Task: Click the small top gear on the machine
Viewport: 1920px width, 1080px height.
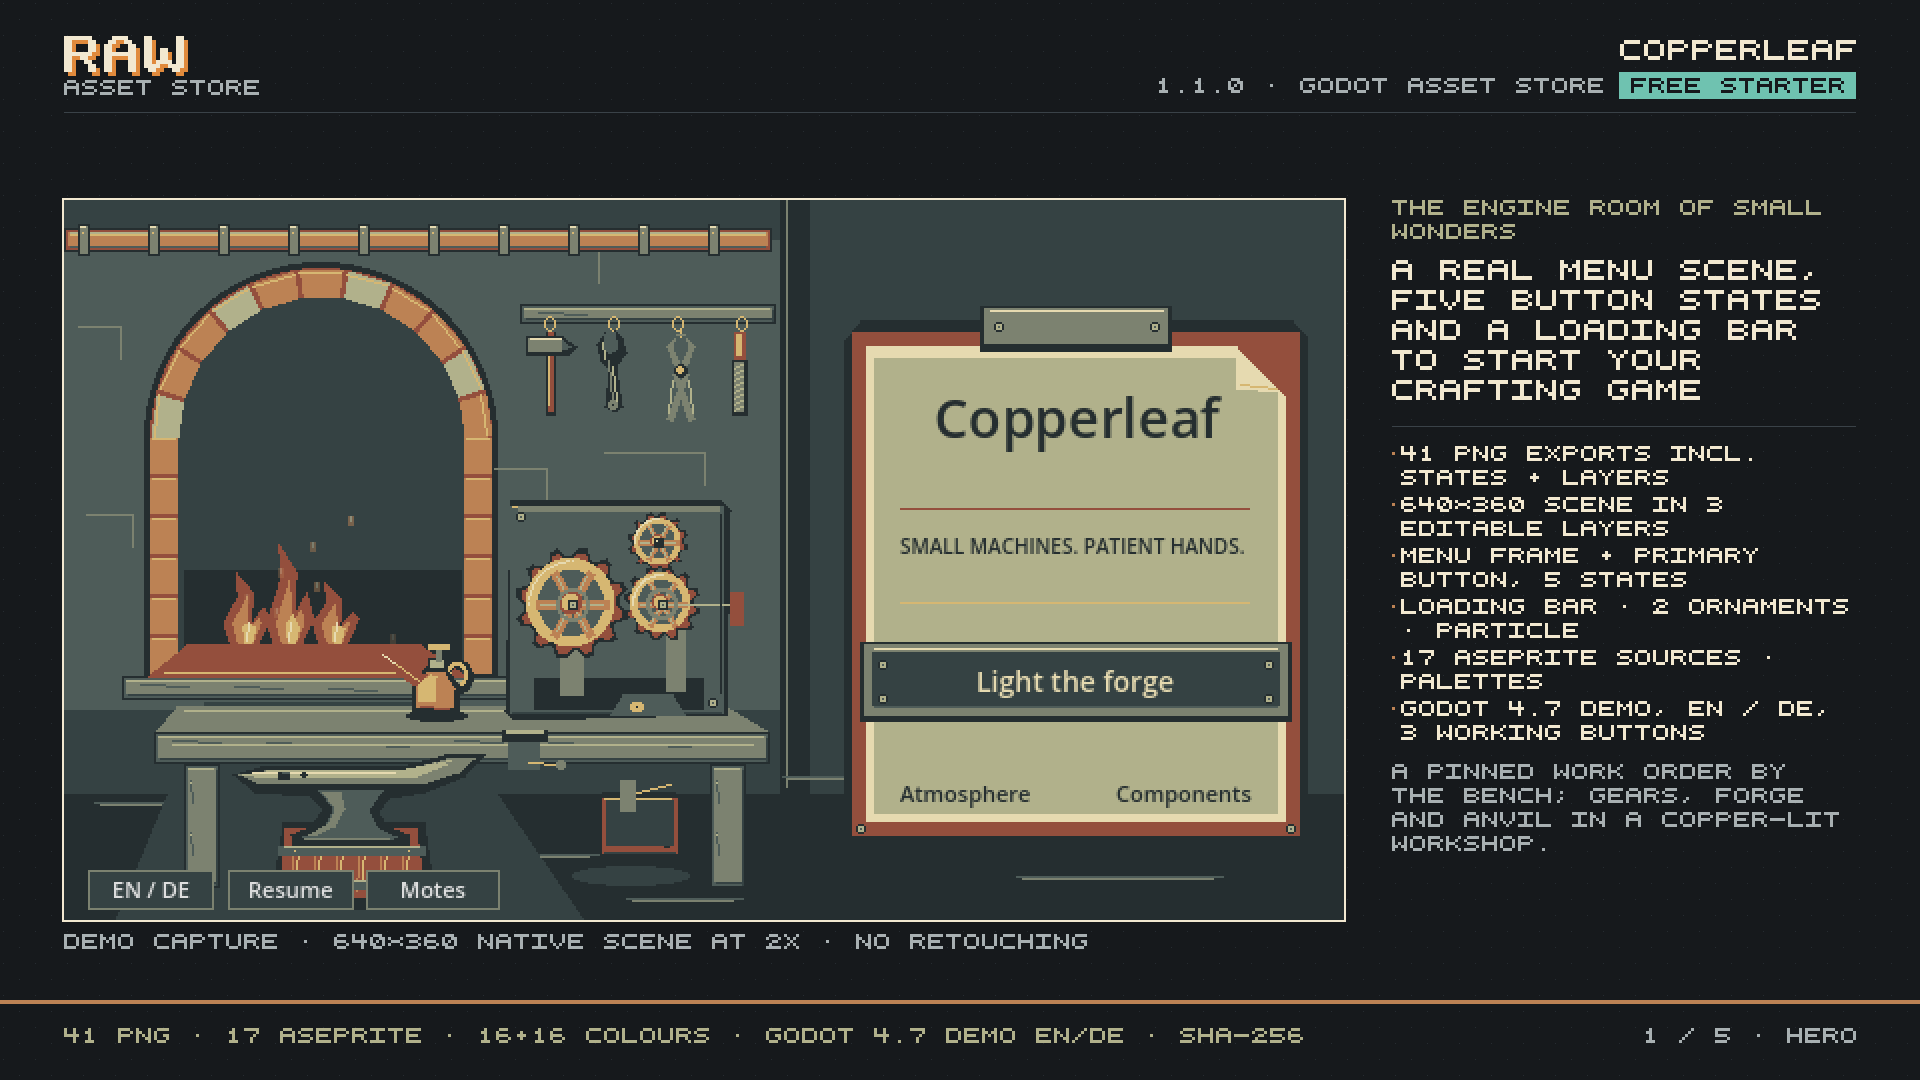Action: click(658, 542)
